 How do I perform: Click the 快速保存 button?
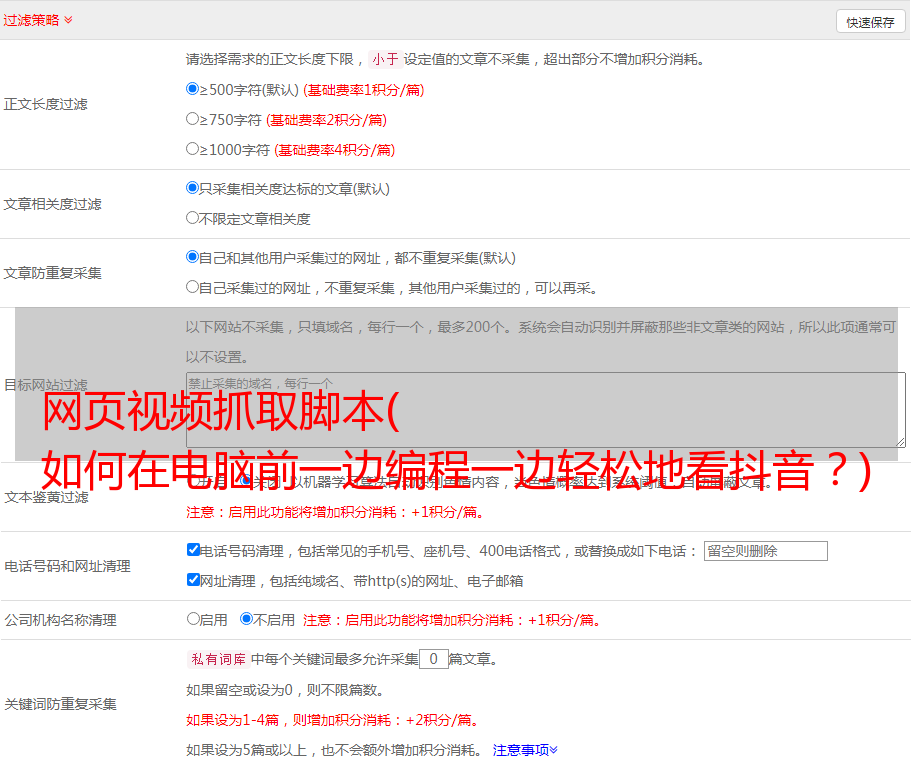pyautogui.click(x=870, y=22)
